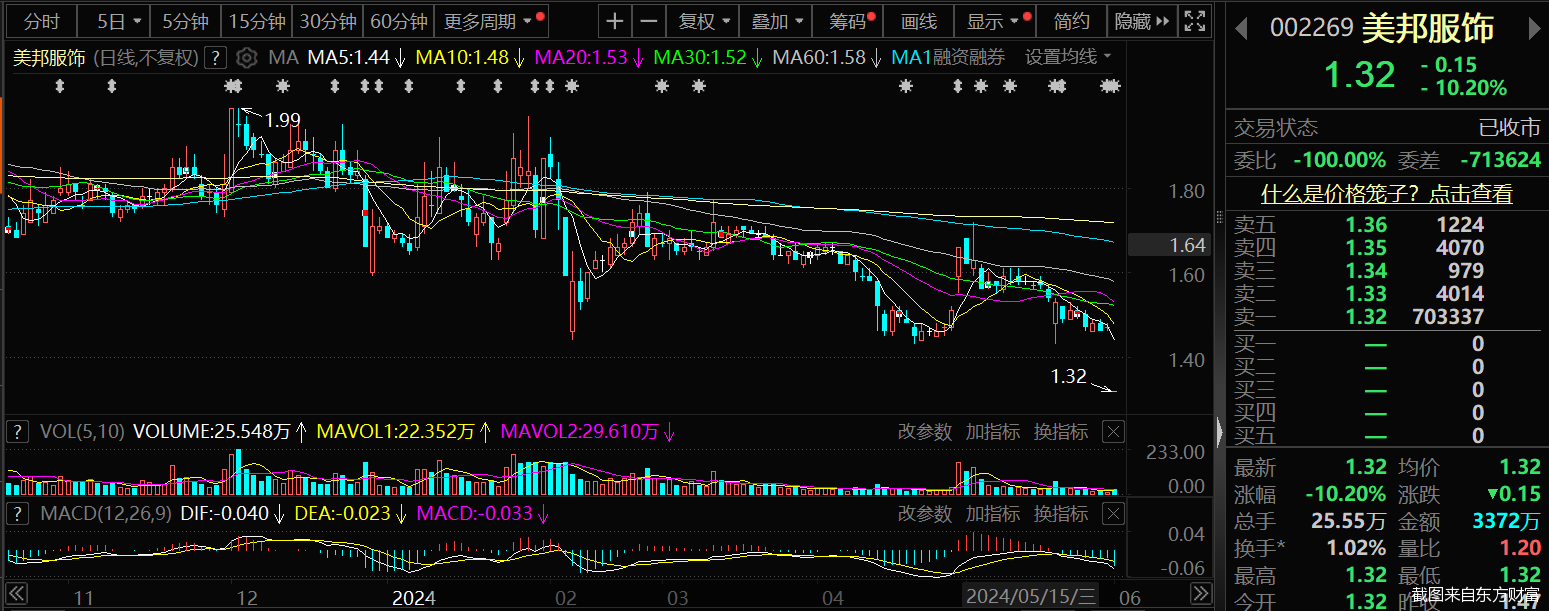Click the zoom out minus icon
1549x611 pixels.
(x=649, y=21)
